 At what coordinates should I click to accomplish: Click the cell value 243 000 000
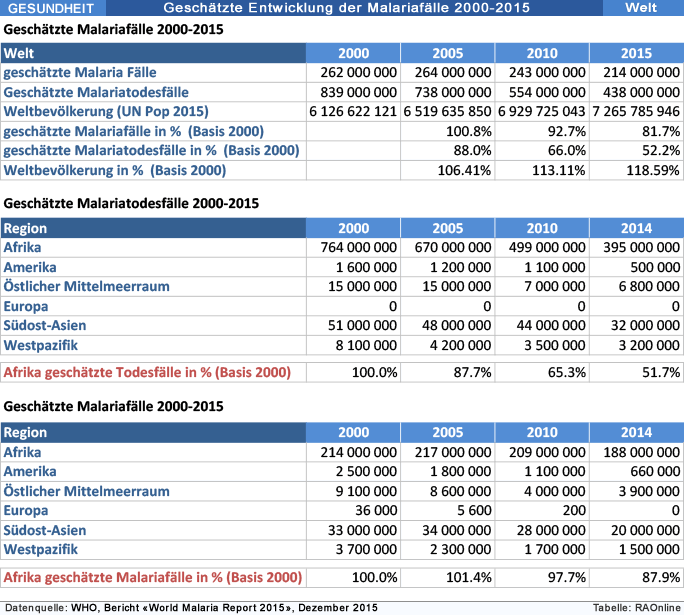point(547,72)
